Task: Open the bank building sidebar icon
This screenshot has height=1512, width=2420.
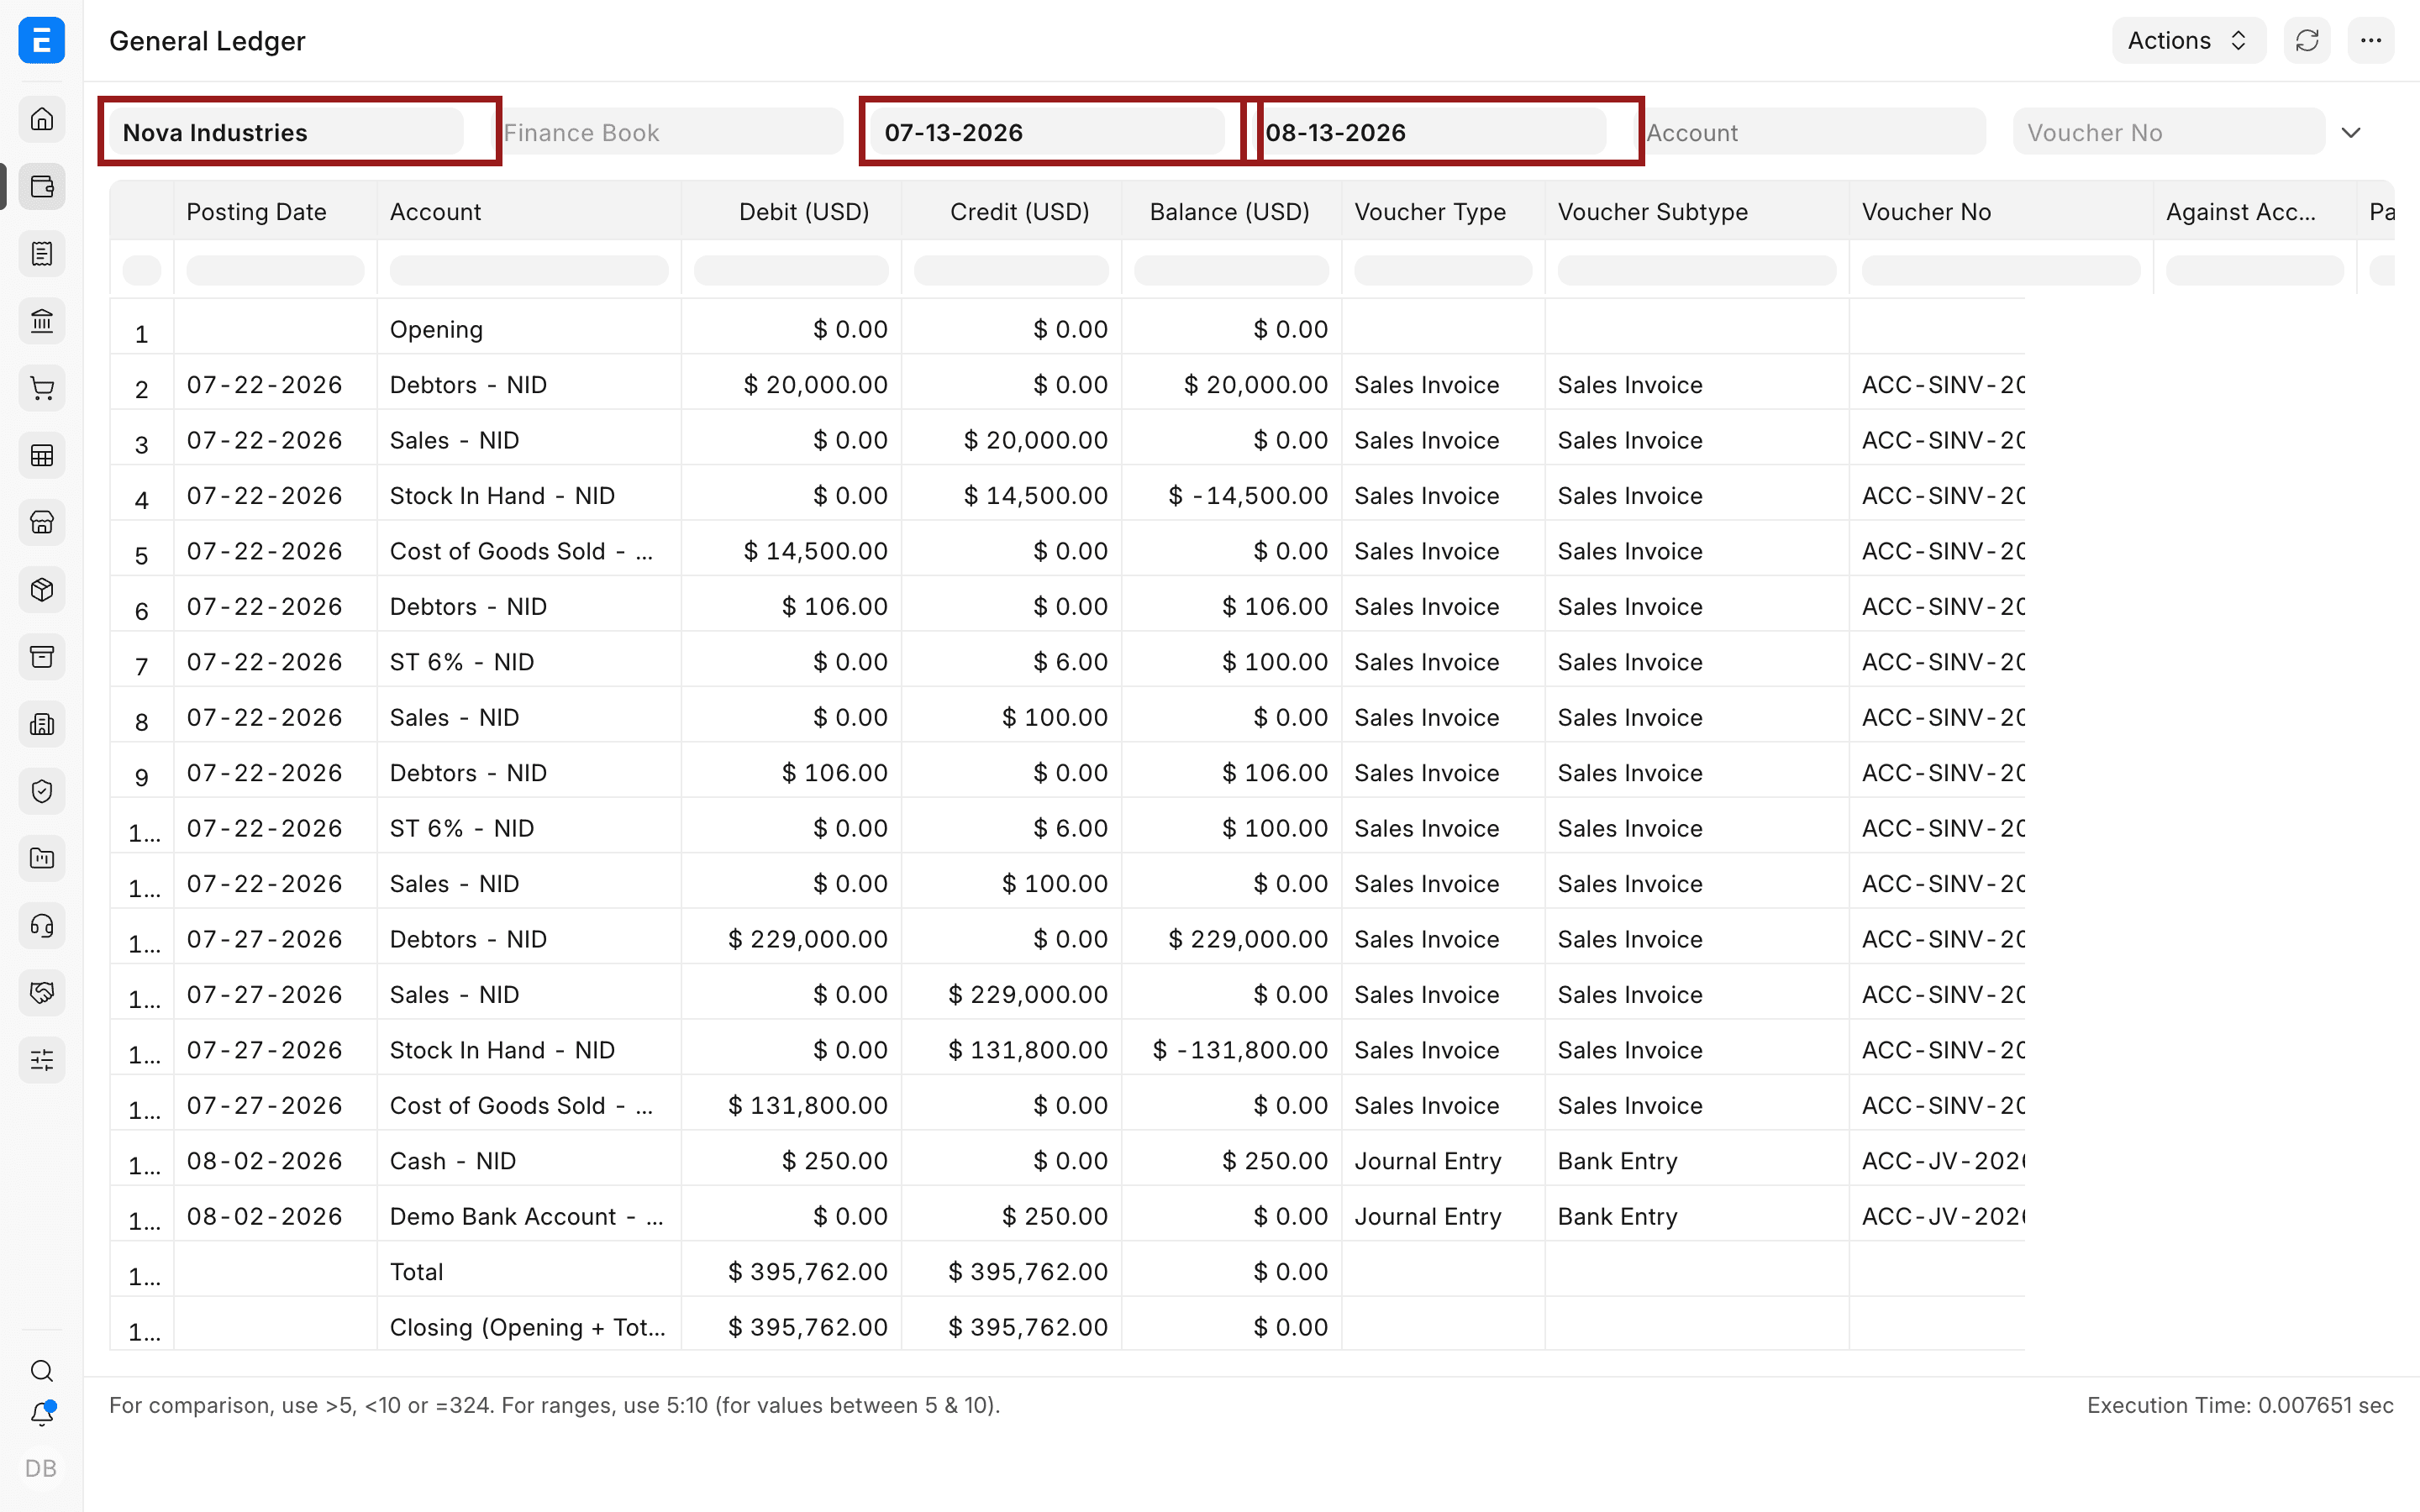Action: tap(41, 321)
